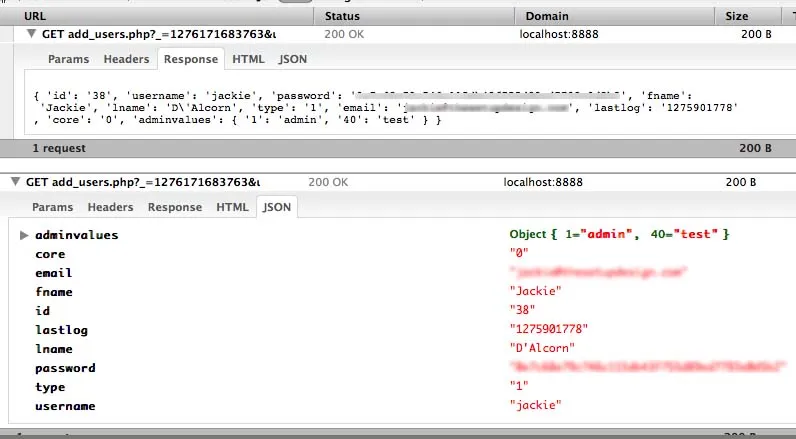
Task: Select the fname key
Action: point(54,292)
